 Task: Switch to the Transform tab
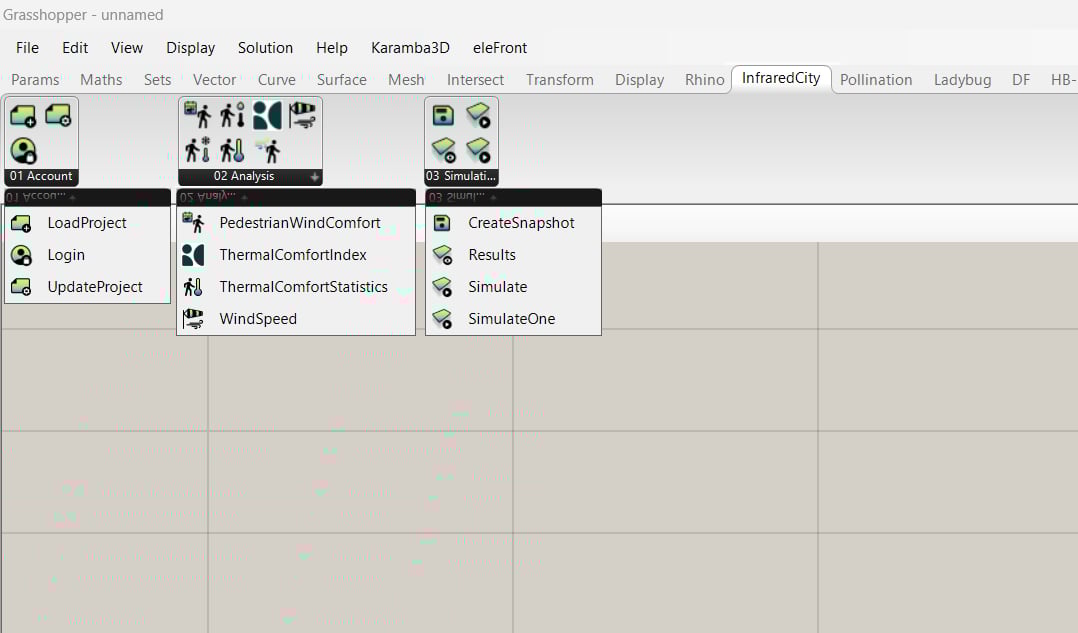[560, 80]
